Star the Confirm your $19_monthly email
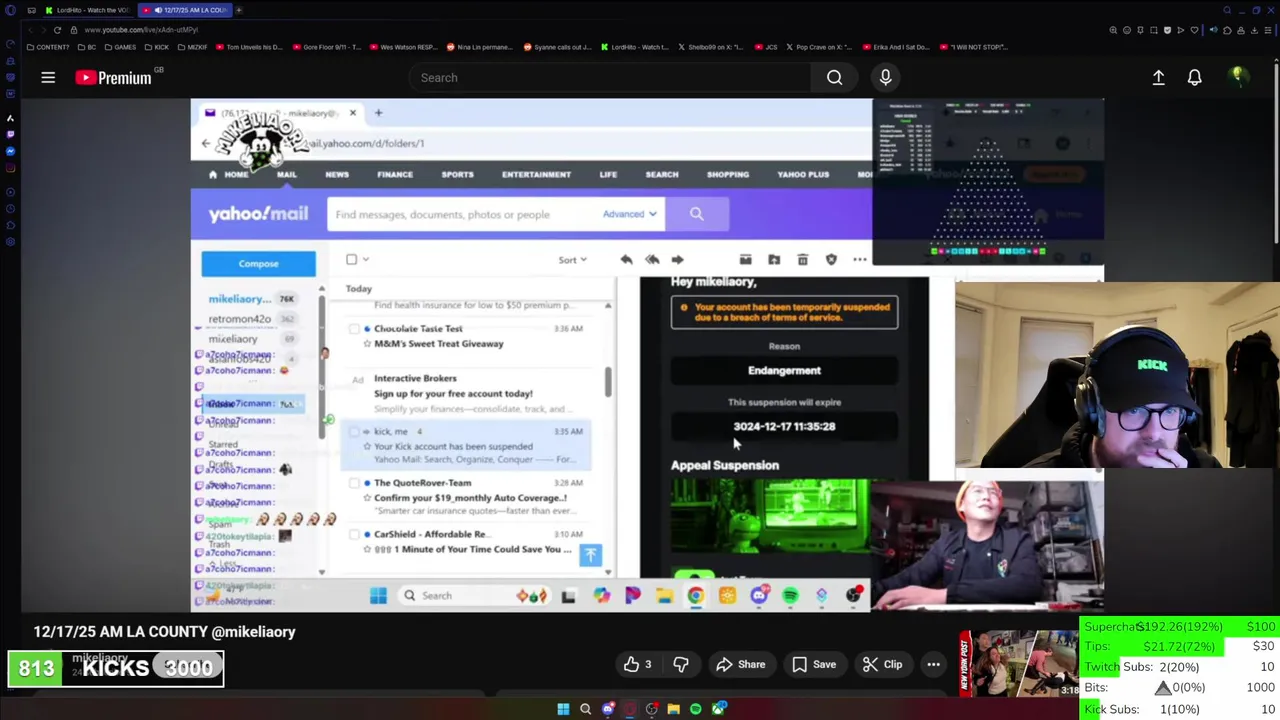The width and height of the screenshot is (1280, 720). pos(367,498)
